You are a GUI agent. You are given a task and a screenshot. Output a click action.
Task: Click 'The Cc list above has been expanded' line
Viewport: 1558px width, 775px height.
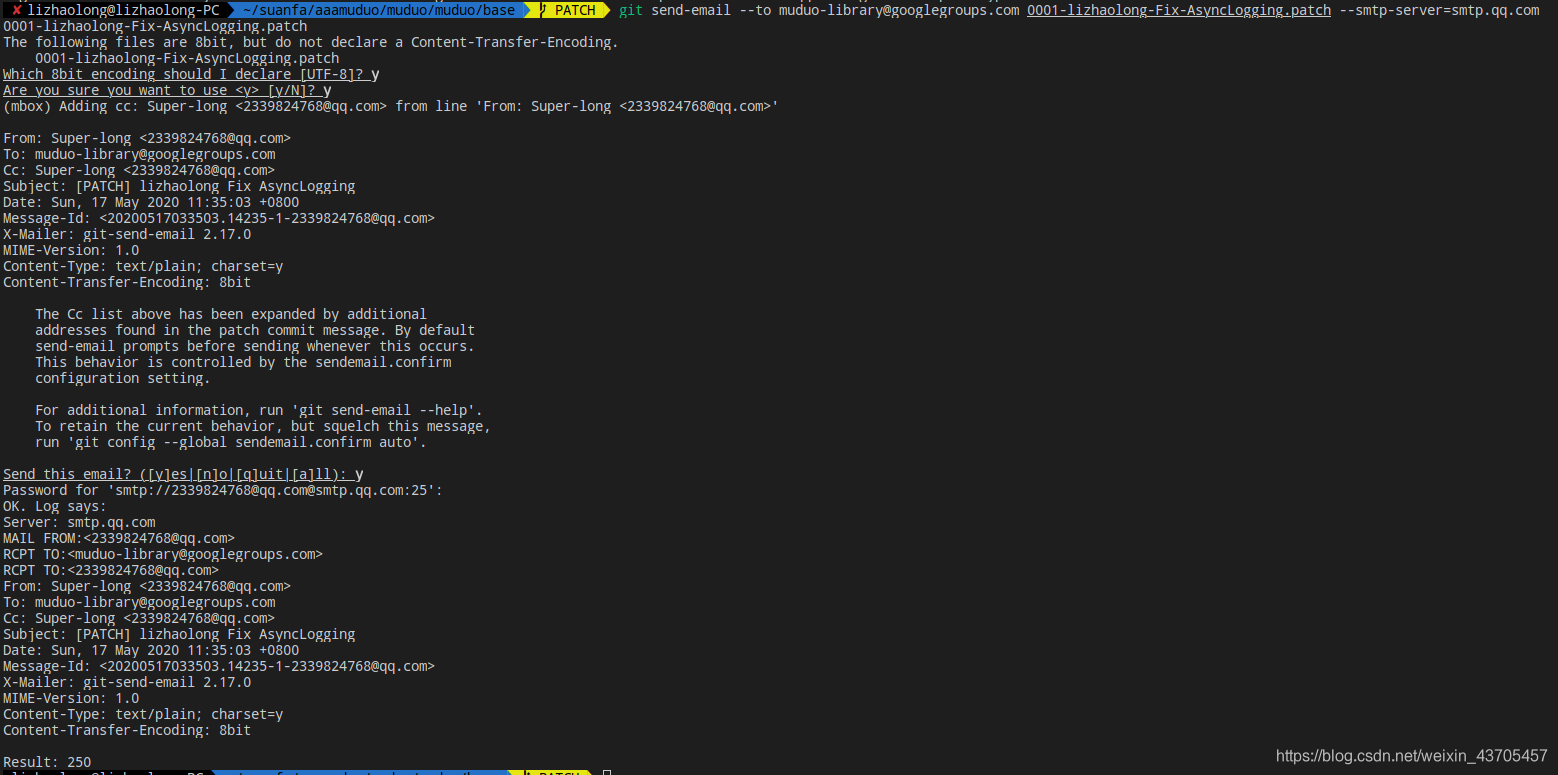coord(231,314)
